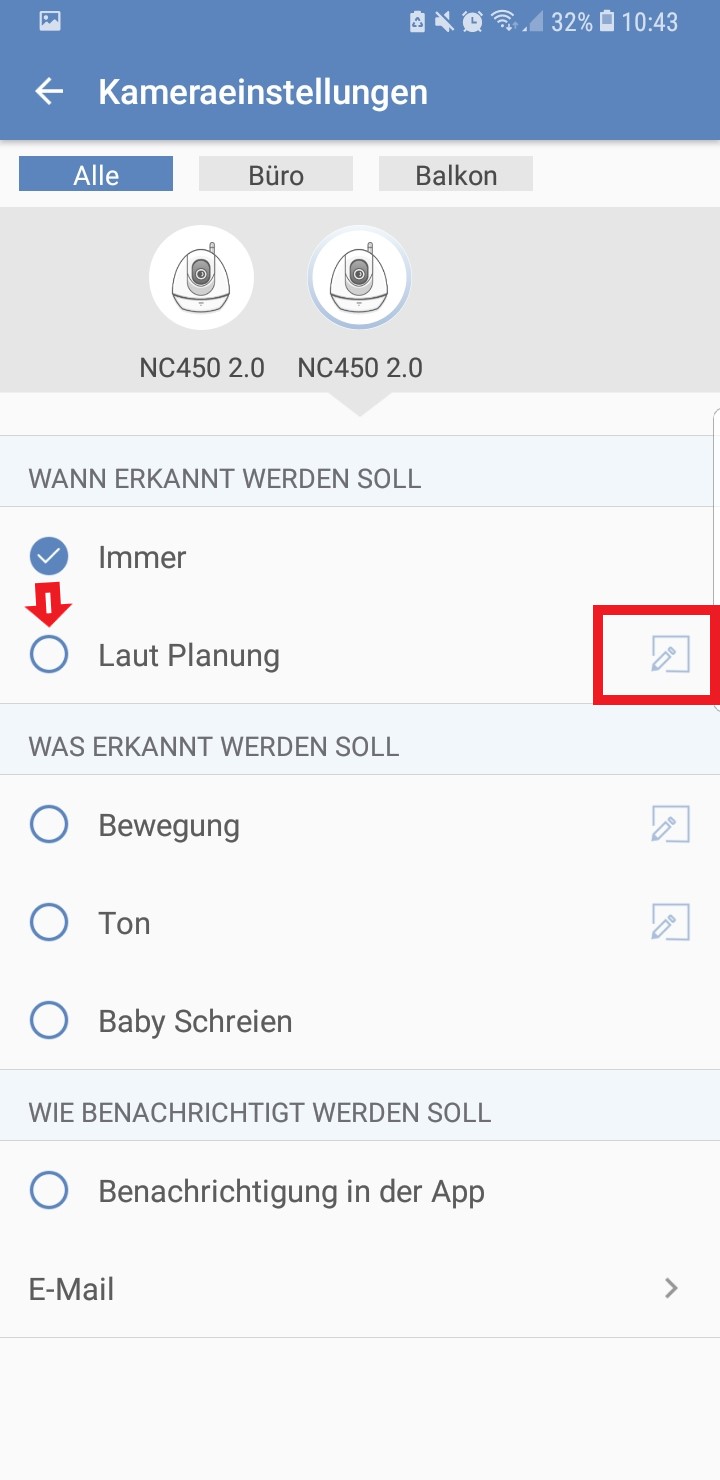
Task: Edit the Bewegung detection settings
Action: (x=670, y=825)
